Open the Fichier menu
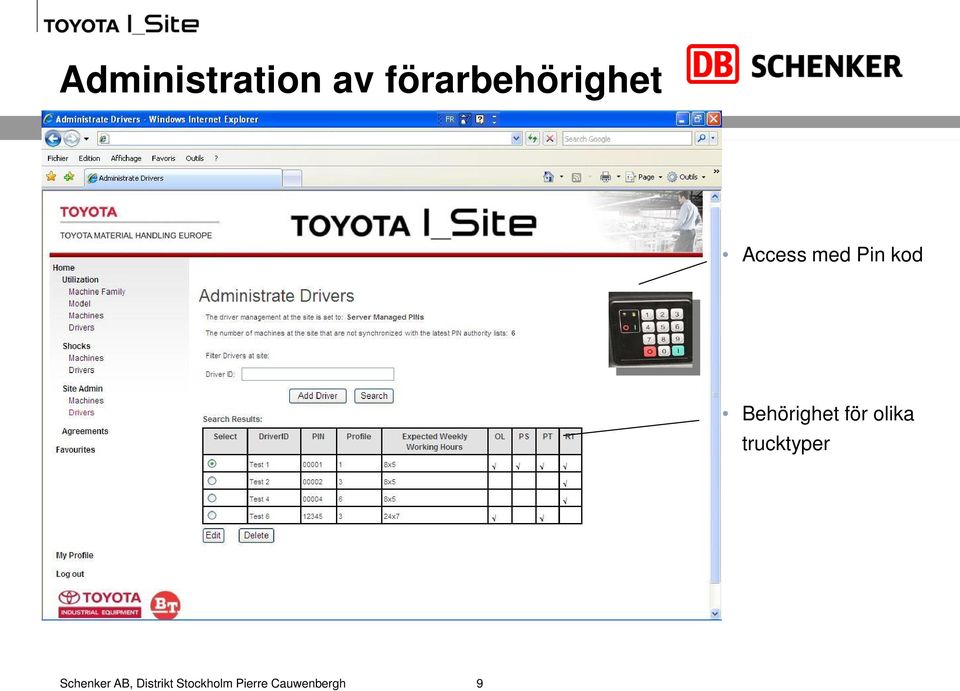This screenshot has width=960, height=691. pos(58,158)
